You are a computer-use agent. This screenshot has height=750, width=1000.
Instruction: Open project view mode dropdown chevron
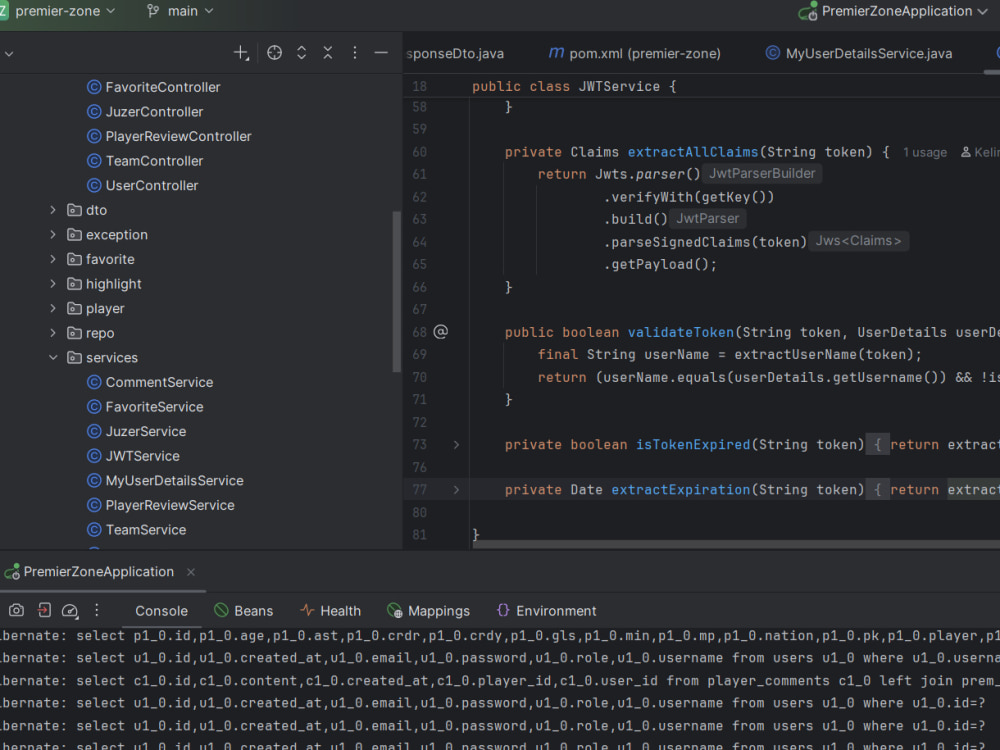9,54
